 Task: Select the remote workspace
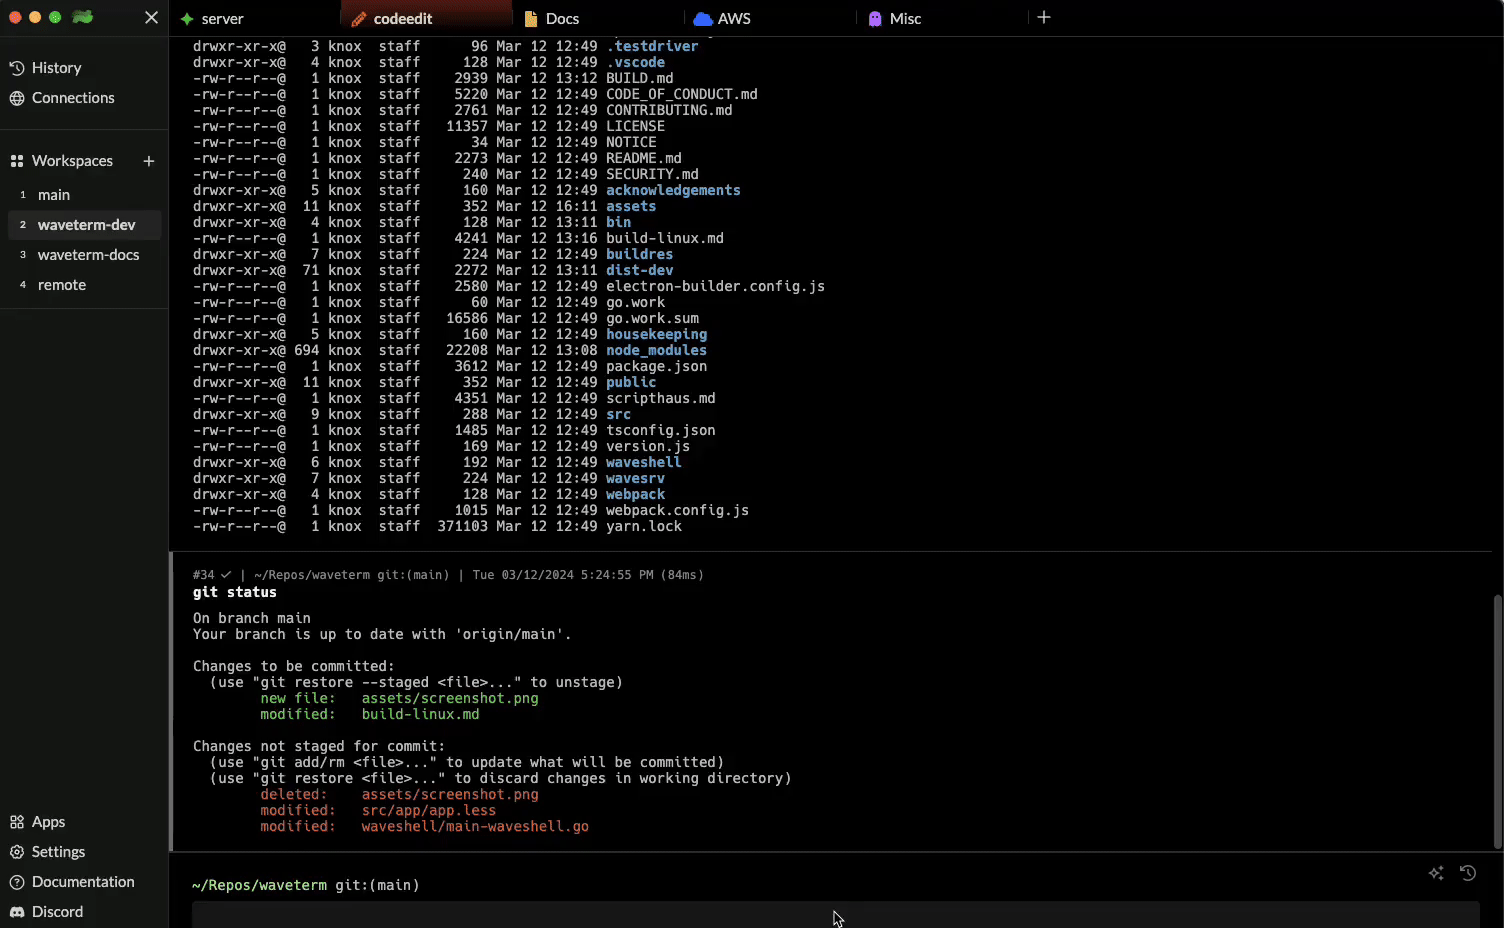click(x=84, y=285)
